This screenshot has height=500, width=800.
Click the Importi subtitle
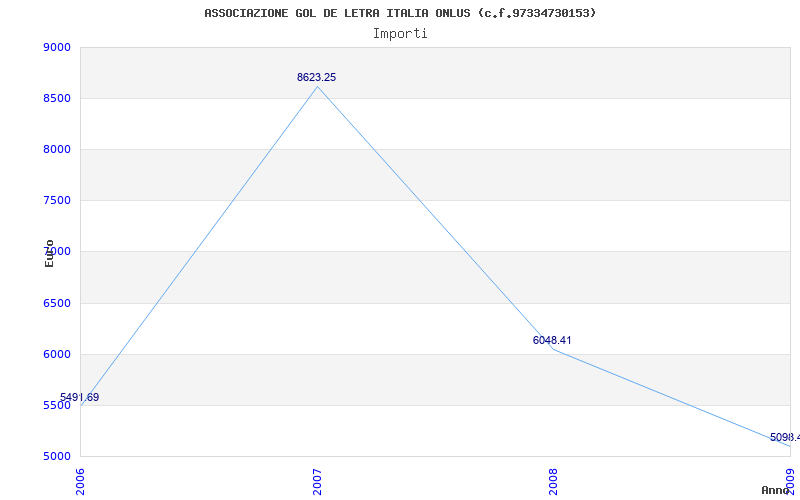(400, 34)
